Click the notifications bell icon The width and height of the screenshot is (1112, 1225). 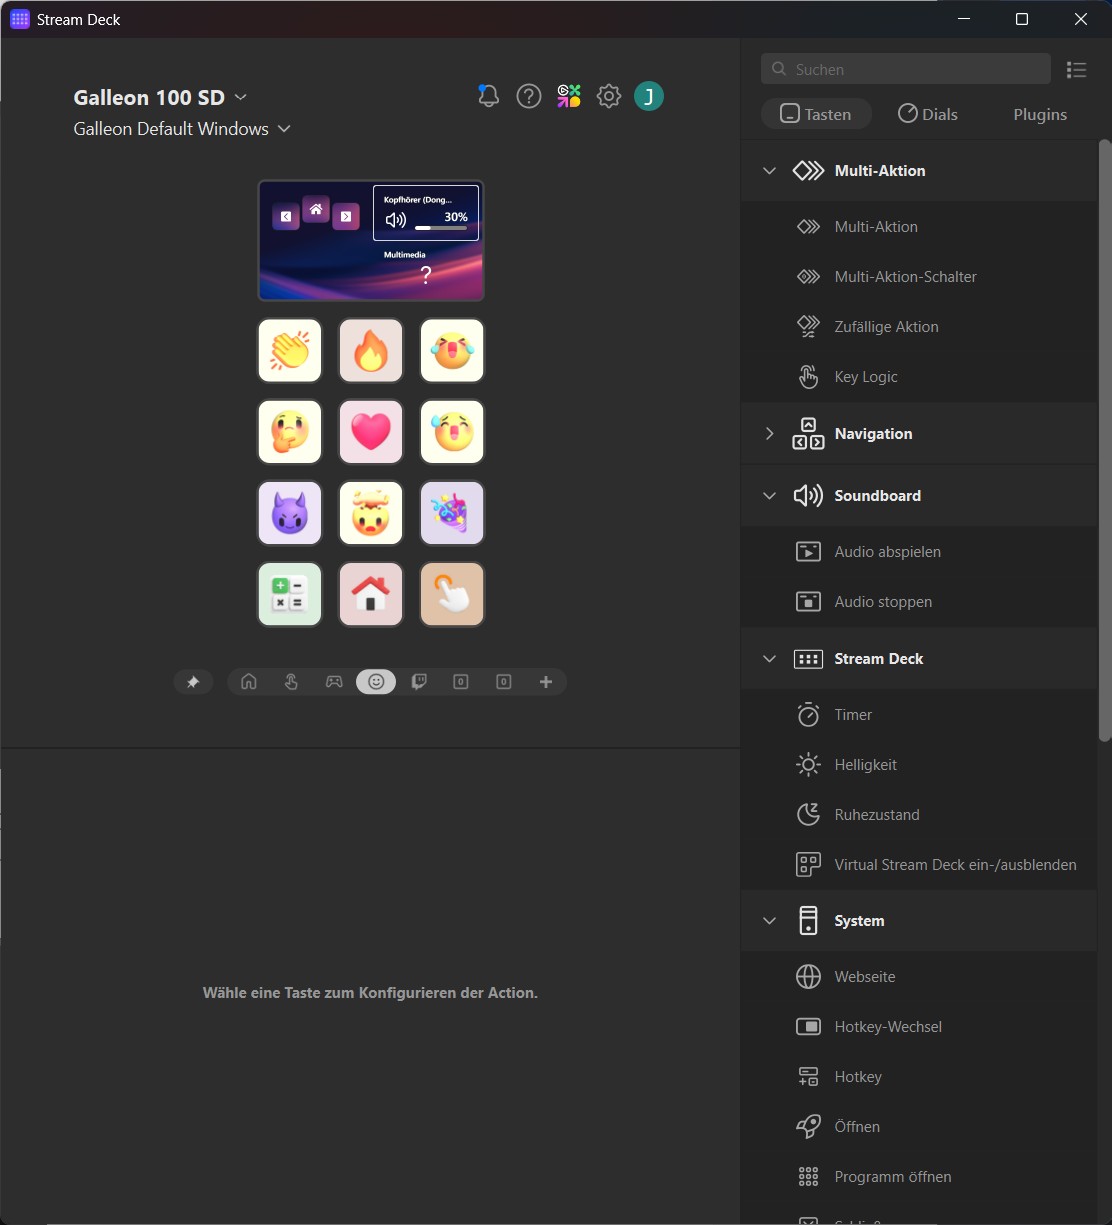pos(488,96)
